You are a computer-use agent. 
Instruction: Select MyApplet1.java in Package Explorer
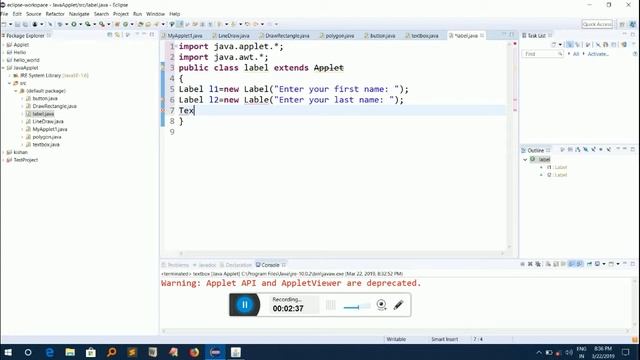point(50,129)
